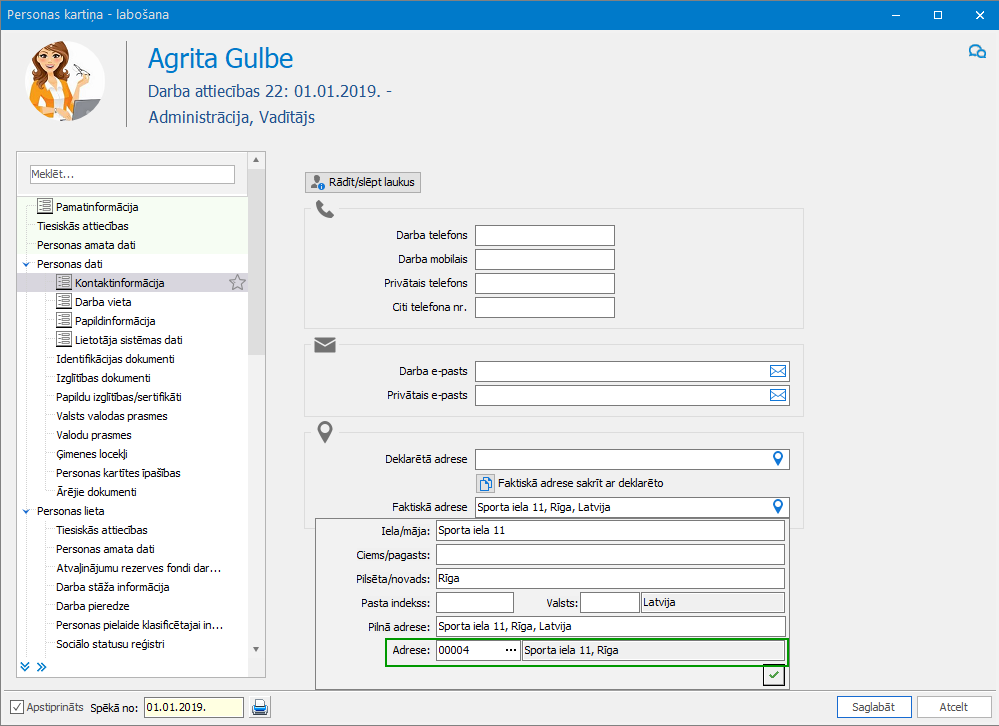Viewport: 999px width, 726px height.
Task: Click the Meklēt search field
Action: coord(132,174)
